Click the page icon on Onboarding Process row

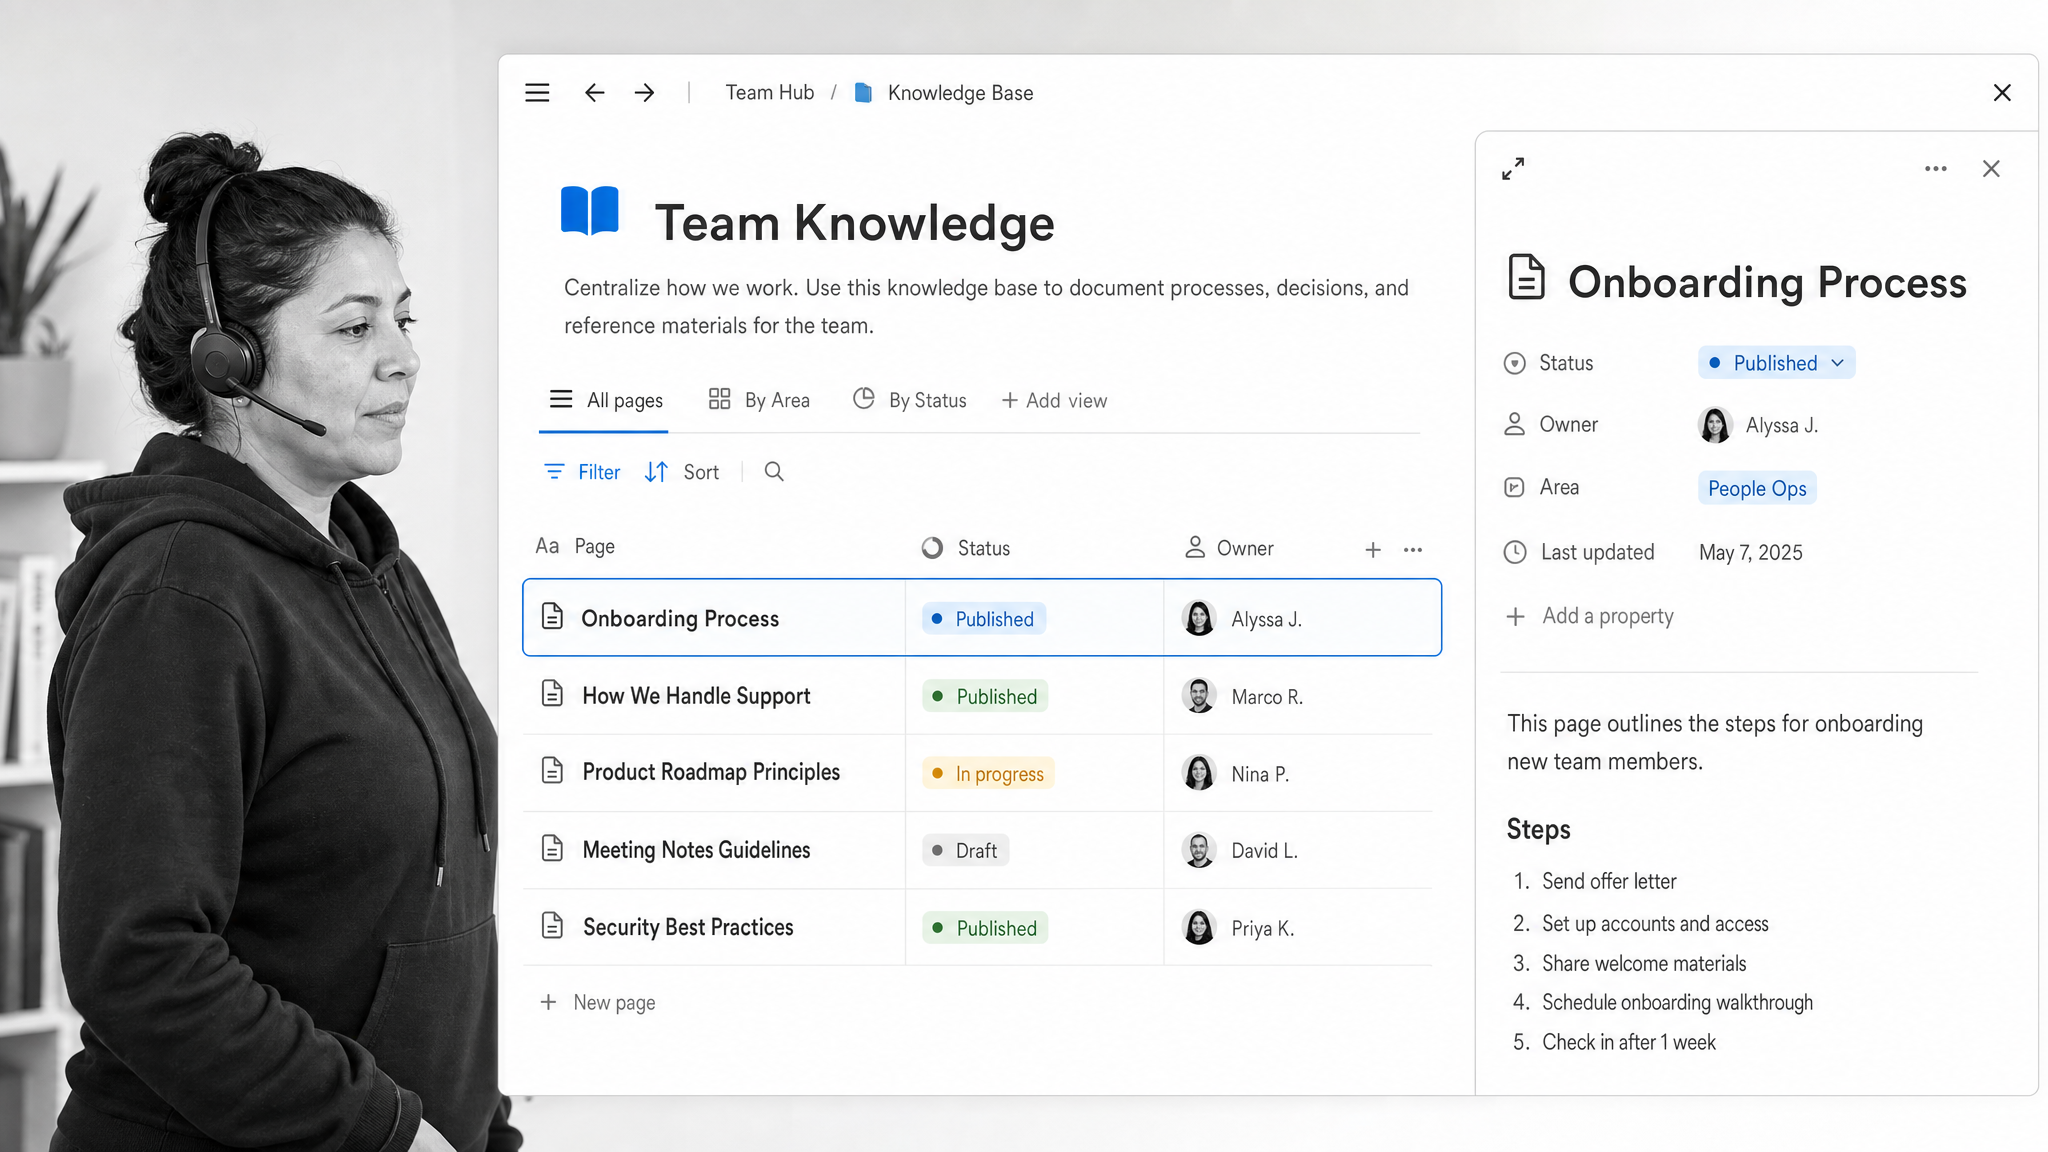pyautogui.click(x=552, y=616)
